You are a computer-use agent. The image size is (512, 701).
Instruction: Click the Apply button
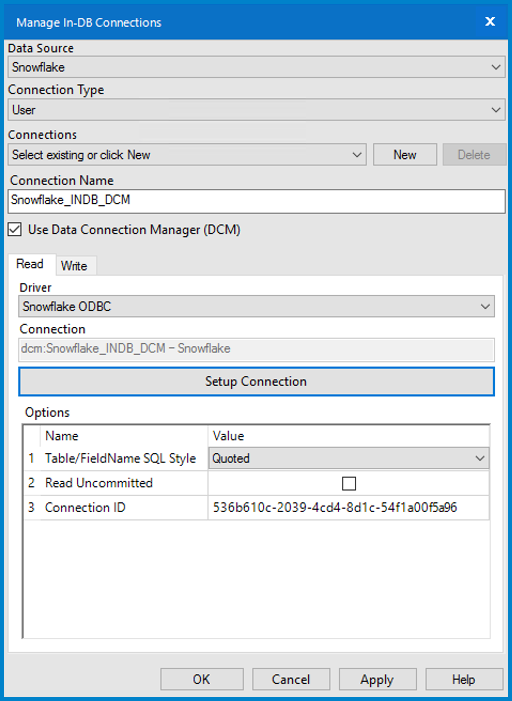(377, 680)
